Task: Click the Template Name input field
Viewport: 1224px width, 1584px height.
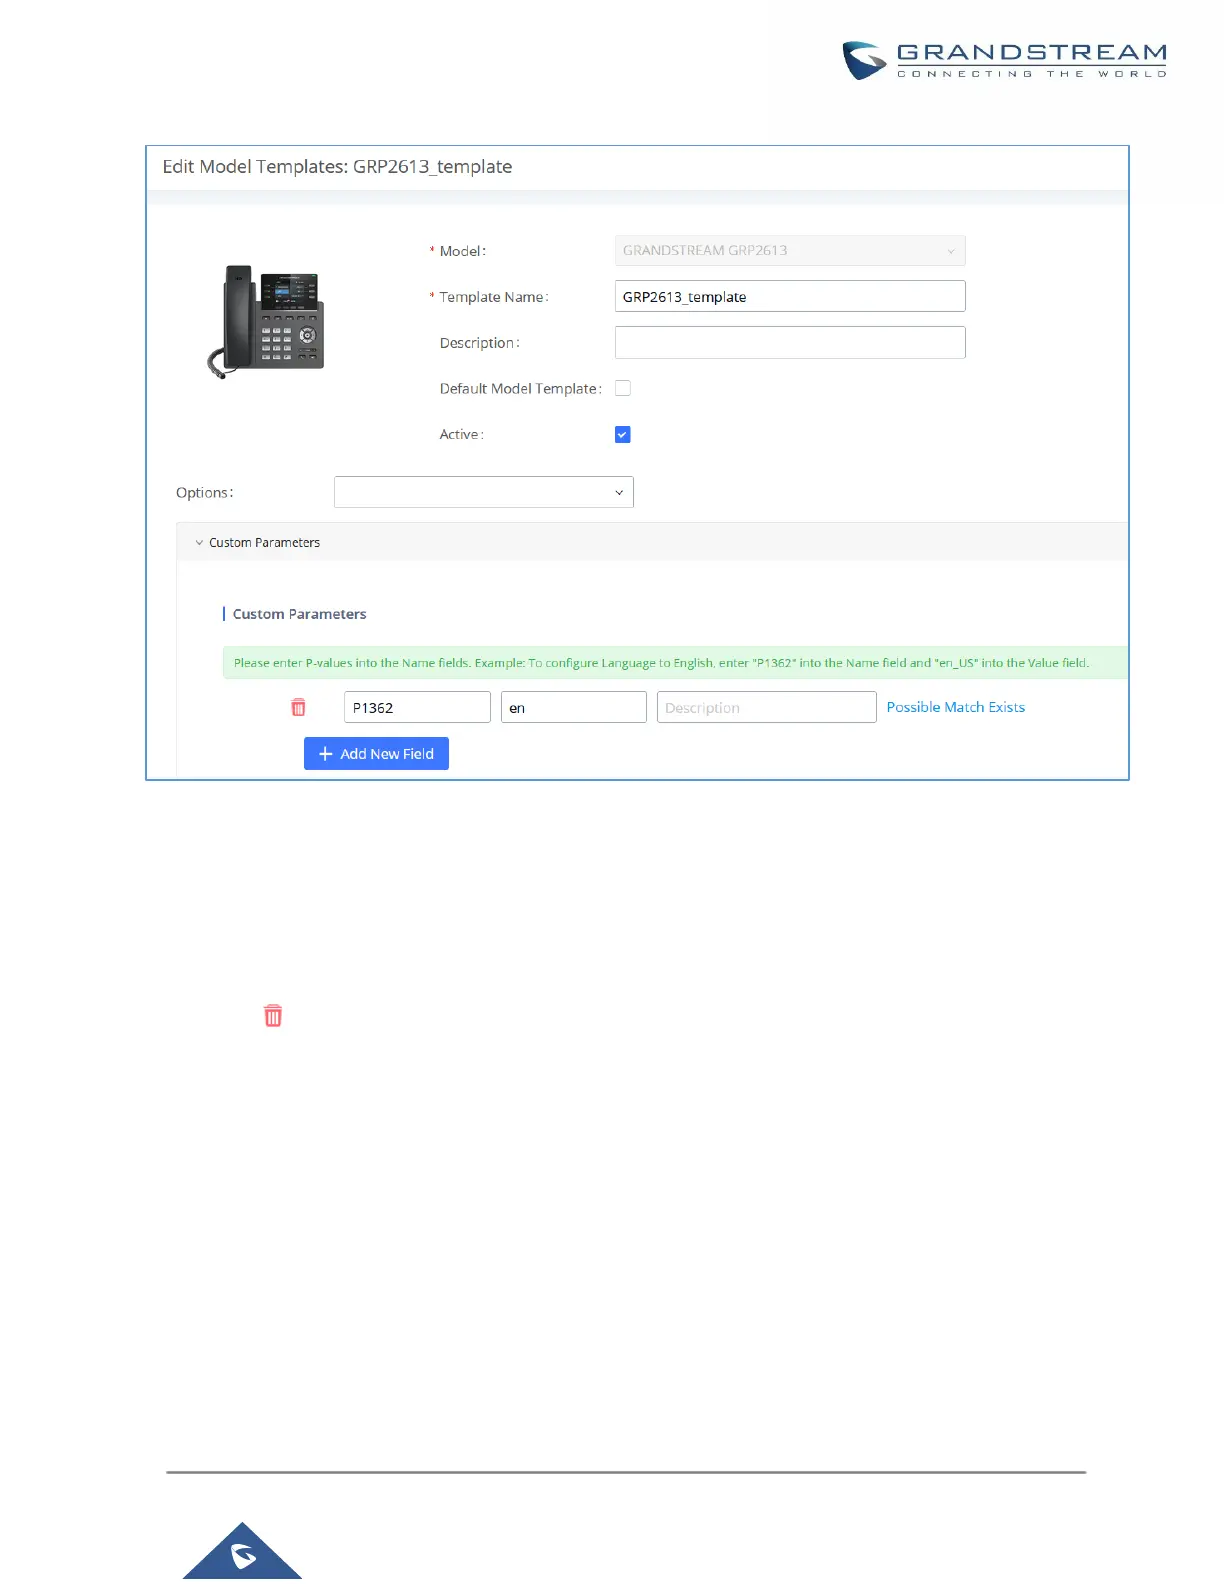Action: [x=790, y=296]
